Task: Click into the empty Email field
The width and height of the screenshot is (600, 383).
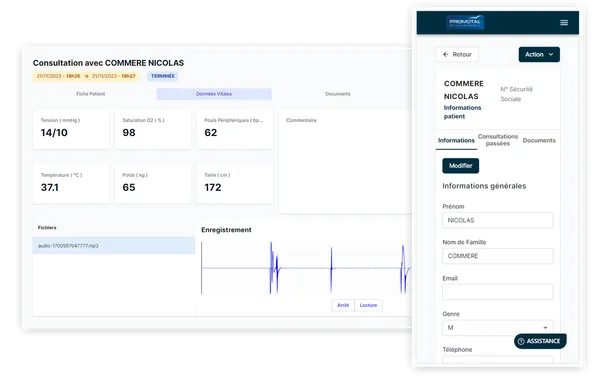Action: [x=497, y=292]
